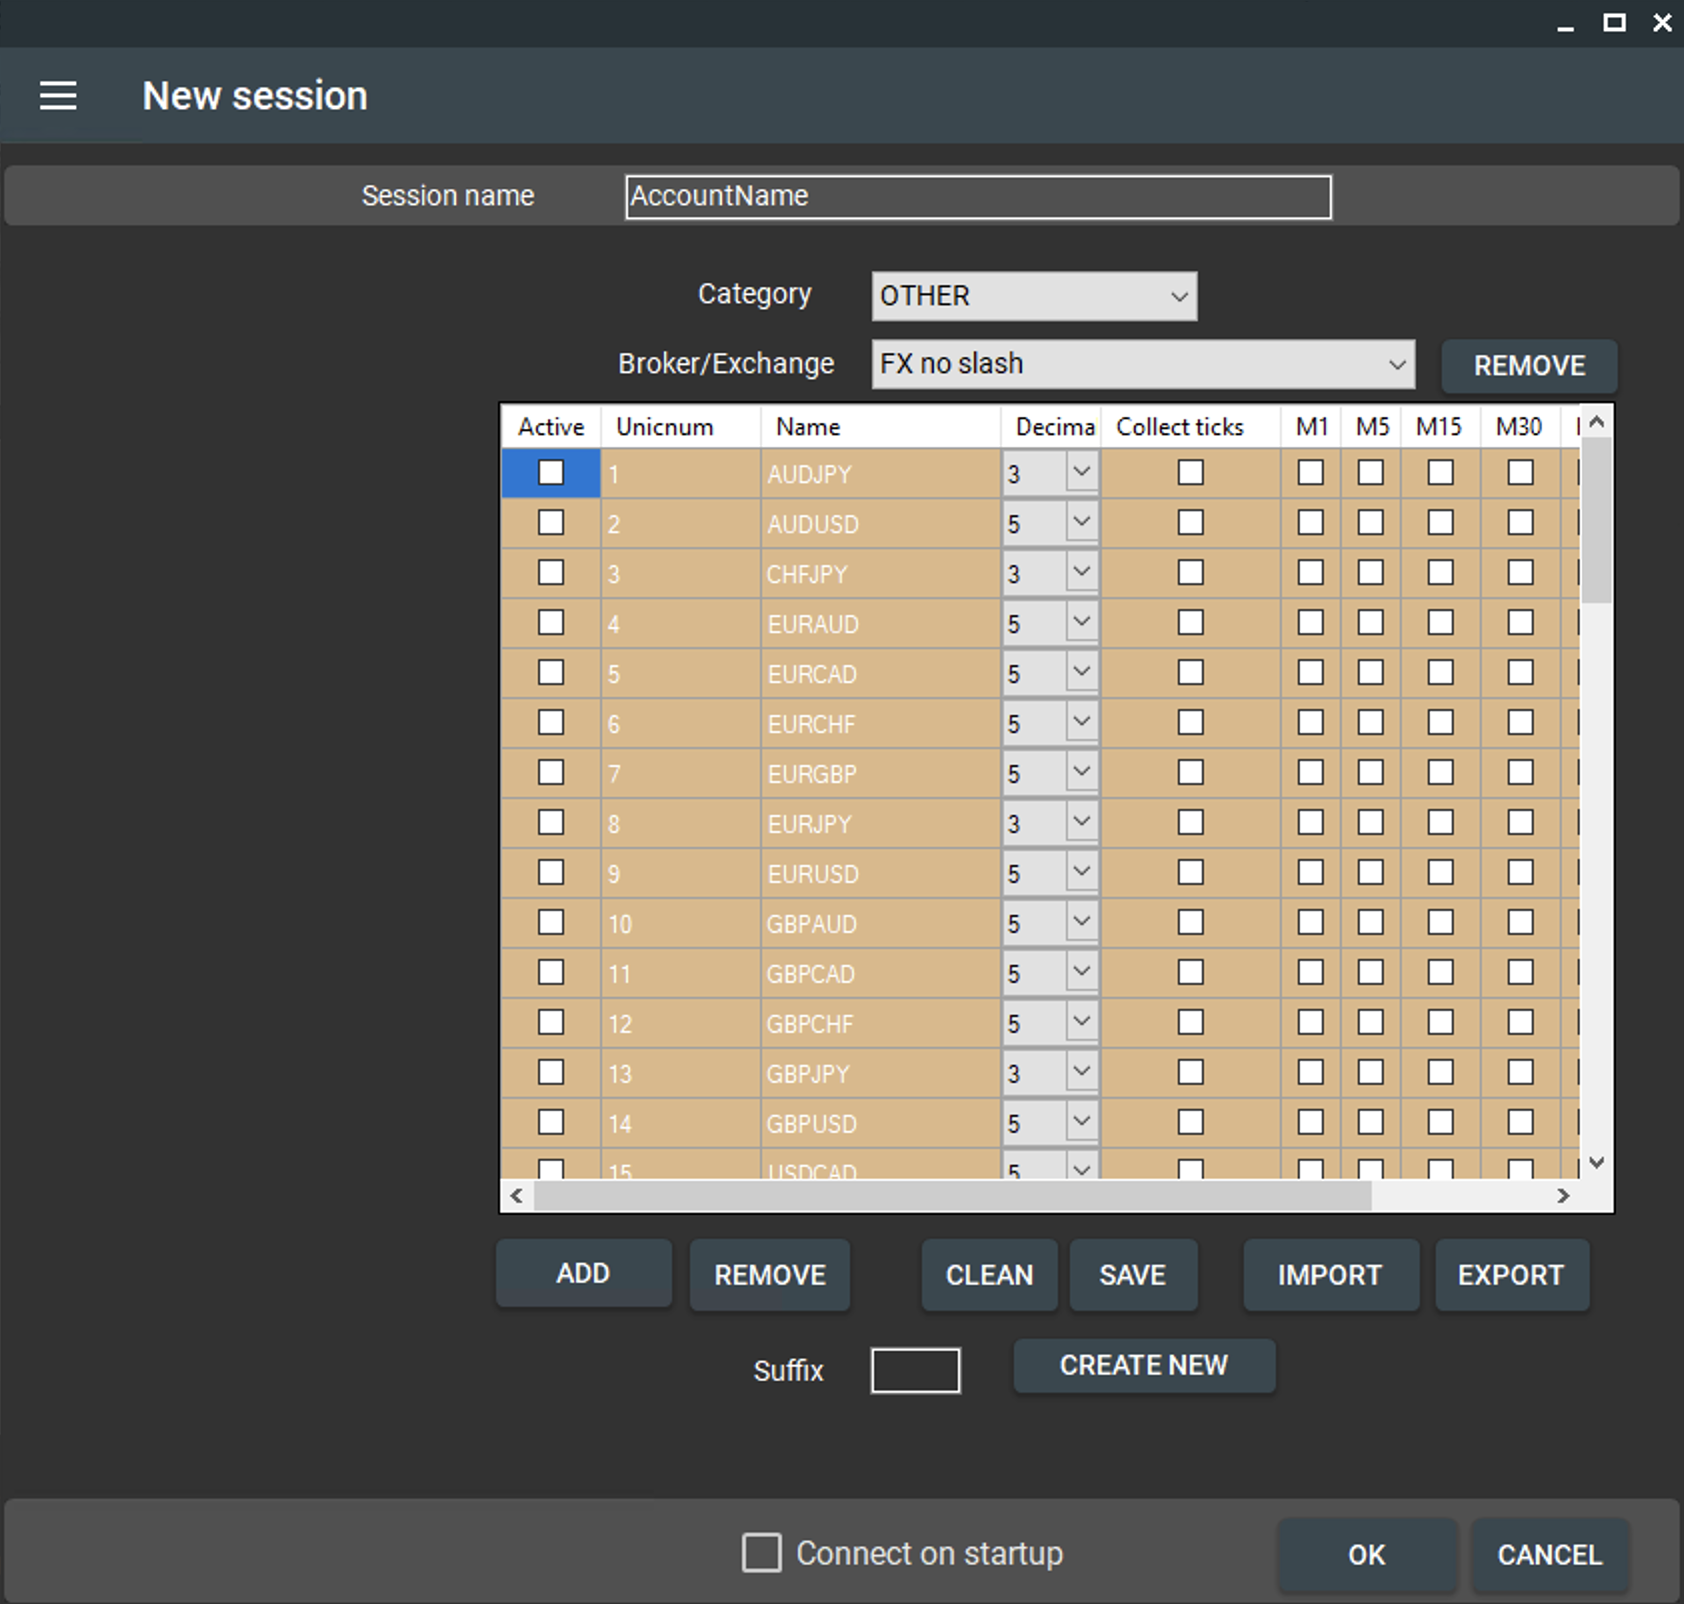Open the Category dropdown
Screen dimensions: 1684x1604
click(x=1034, y=296)
